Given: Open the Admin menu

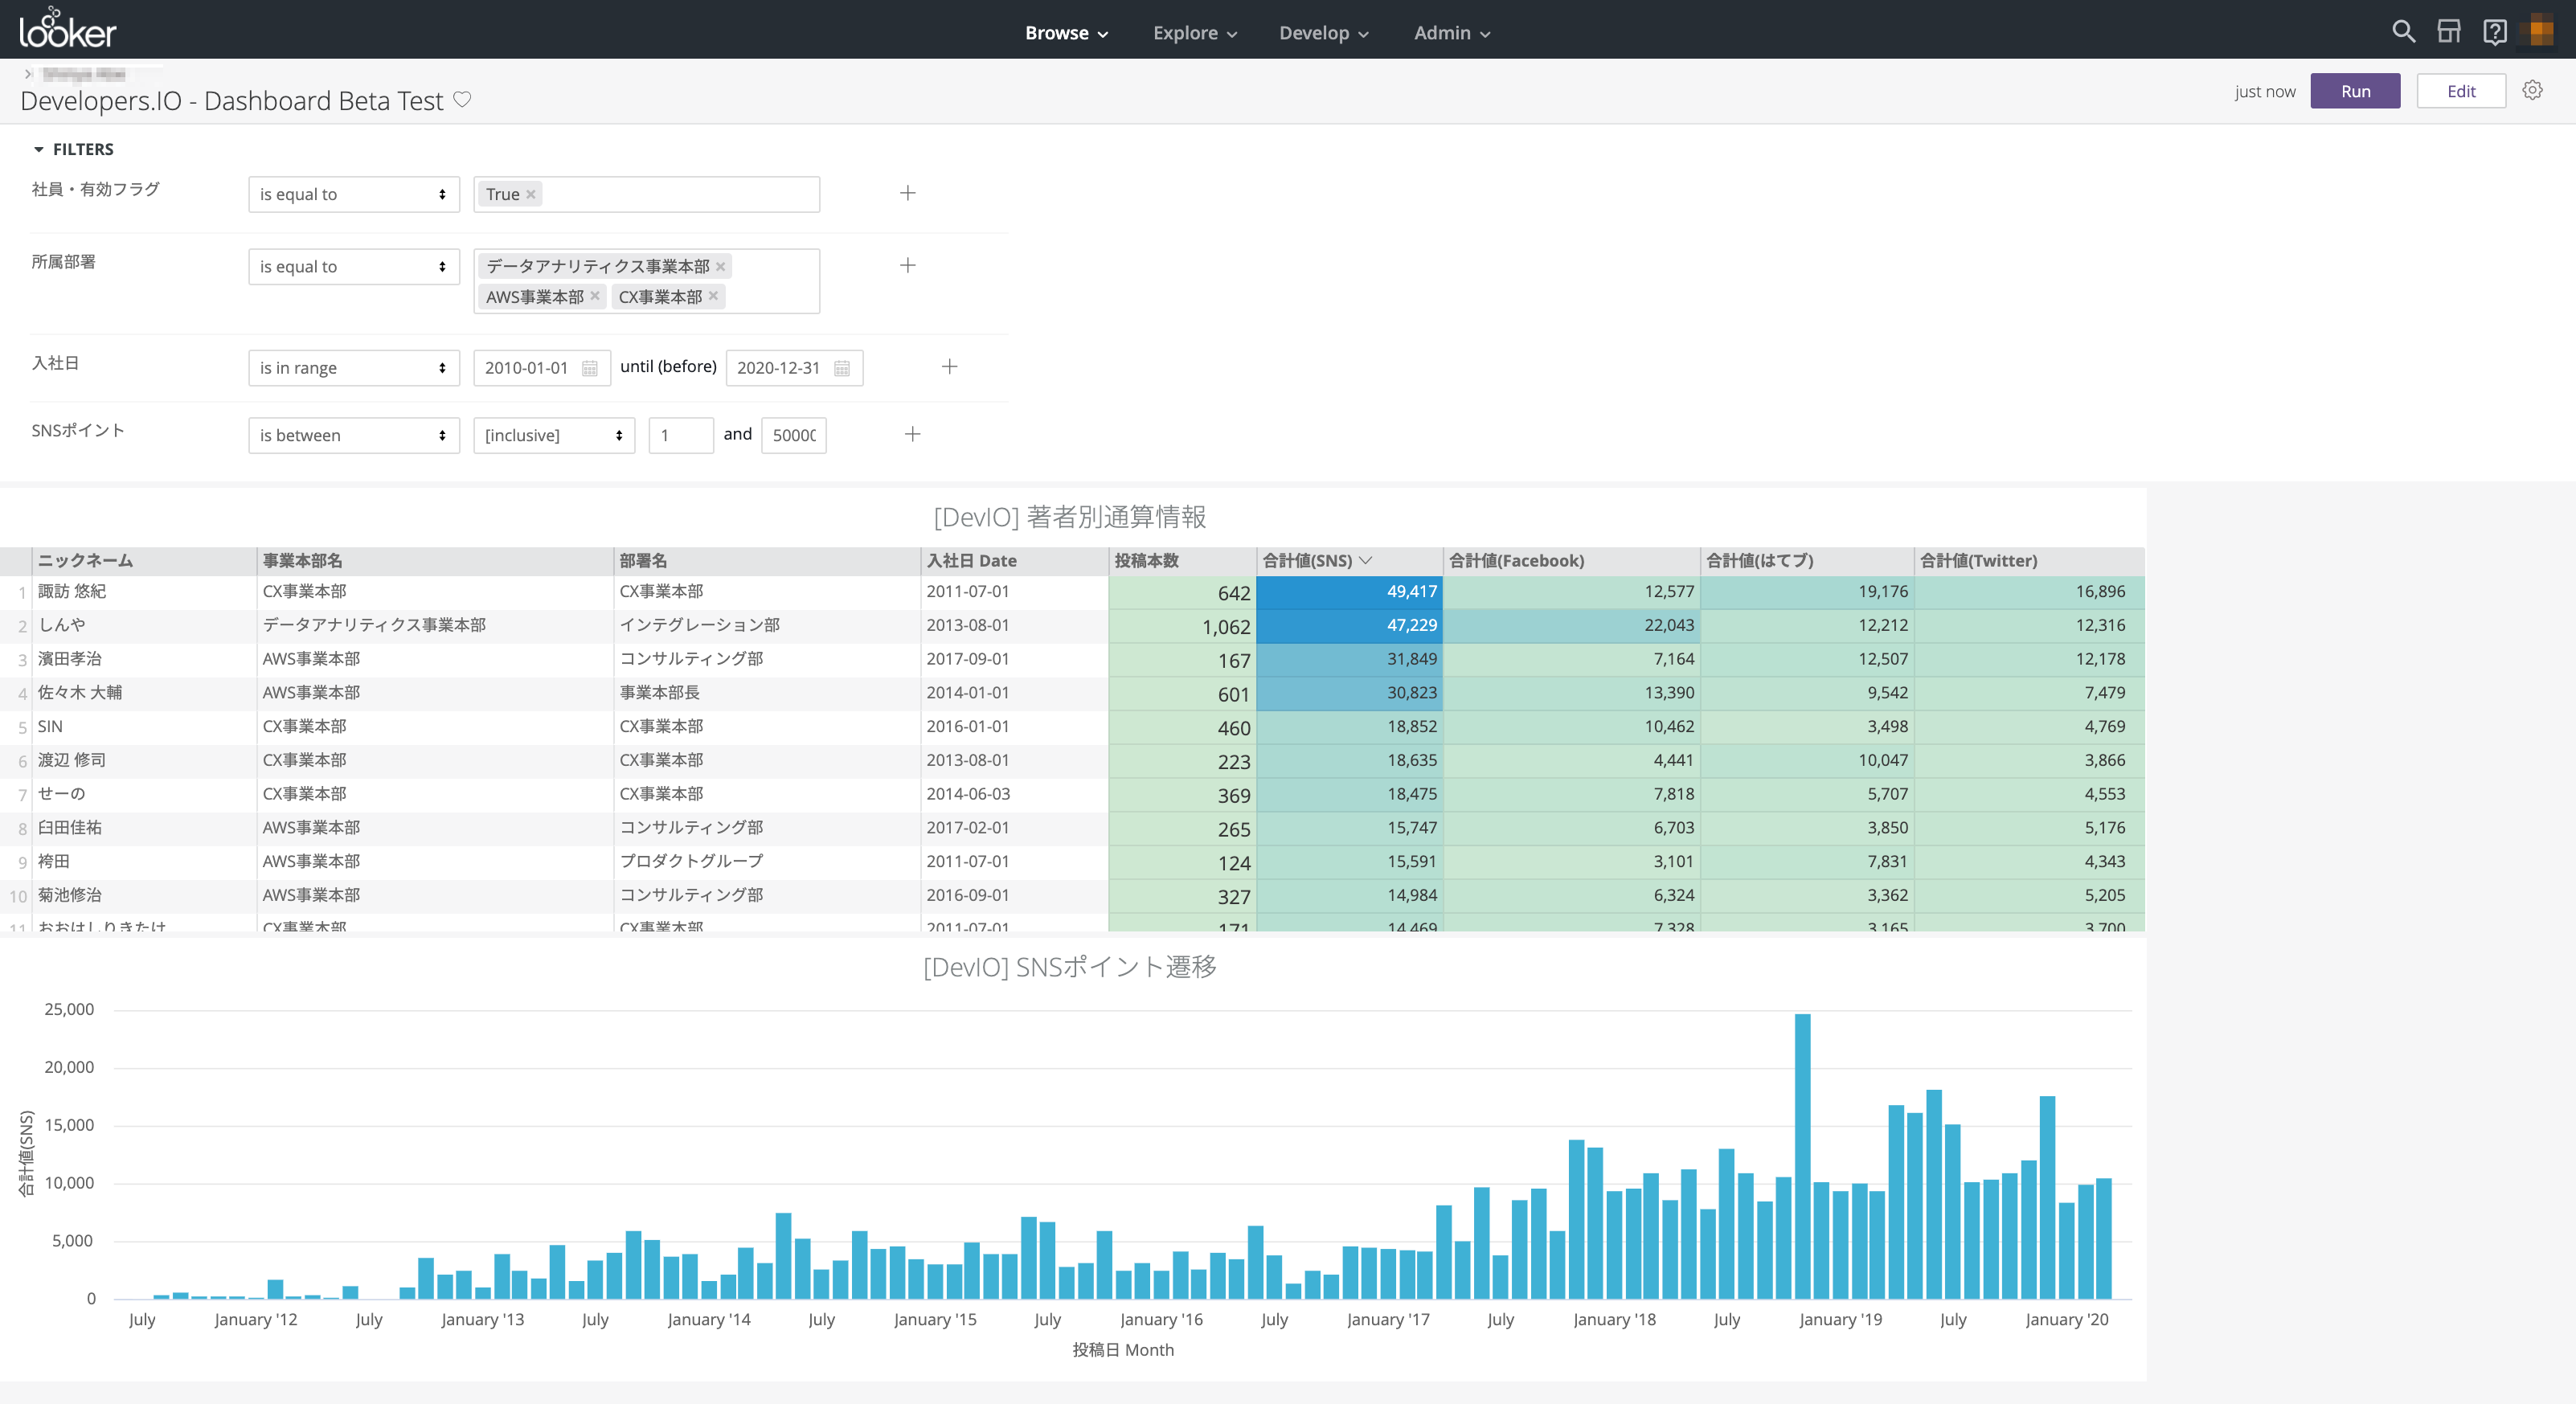Looking at the screenshot, I should tap(1449, 32).
